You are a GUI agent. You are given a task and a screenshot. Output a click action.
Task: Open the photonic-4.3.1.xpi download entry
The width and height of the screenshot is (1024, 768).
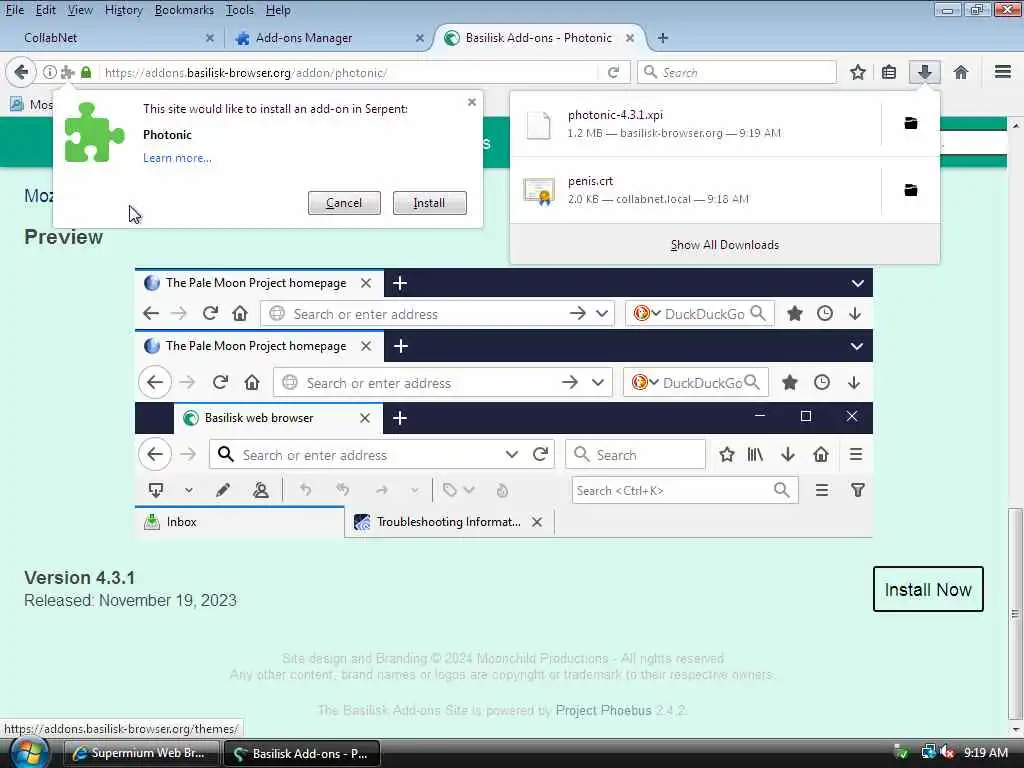695,123
